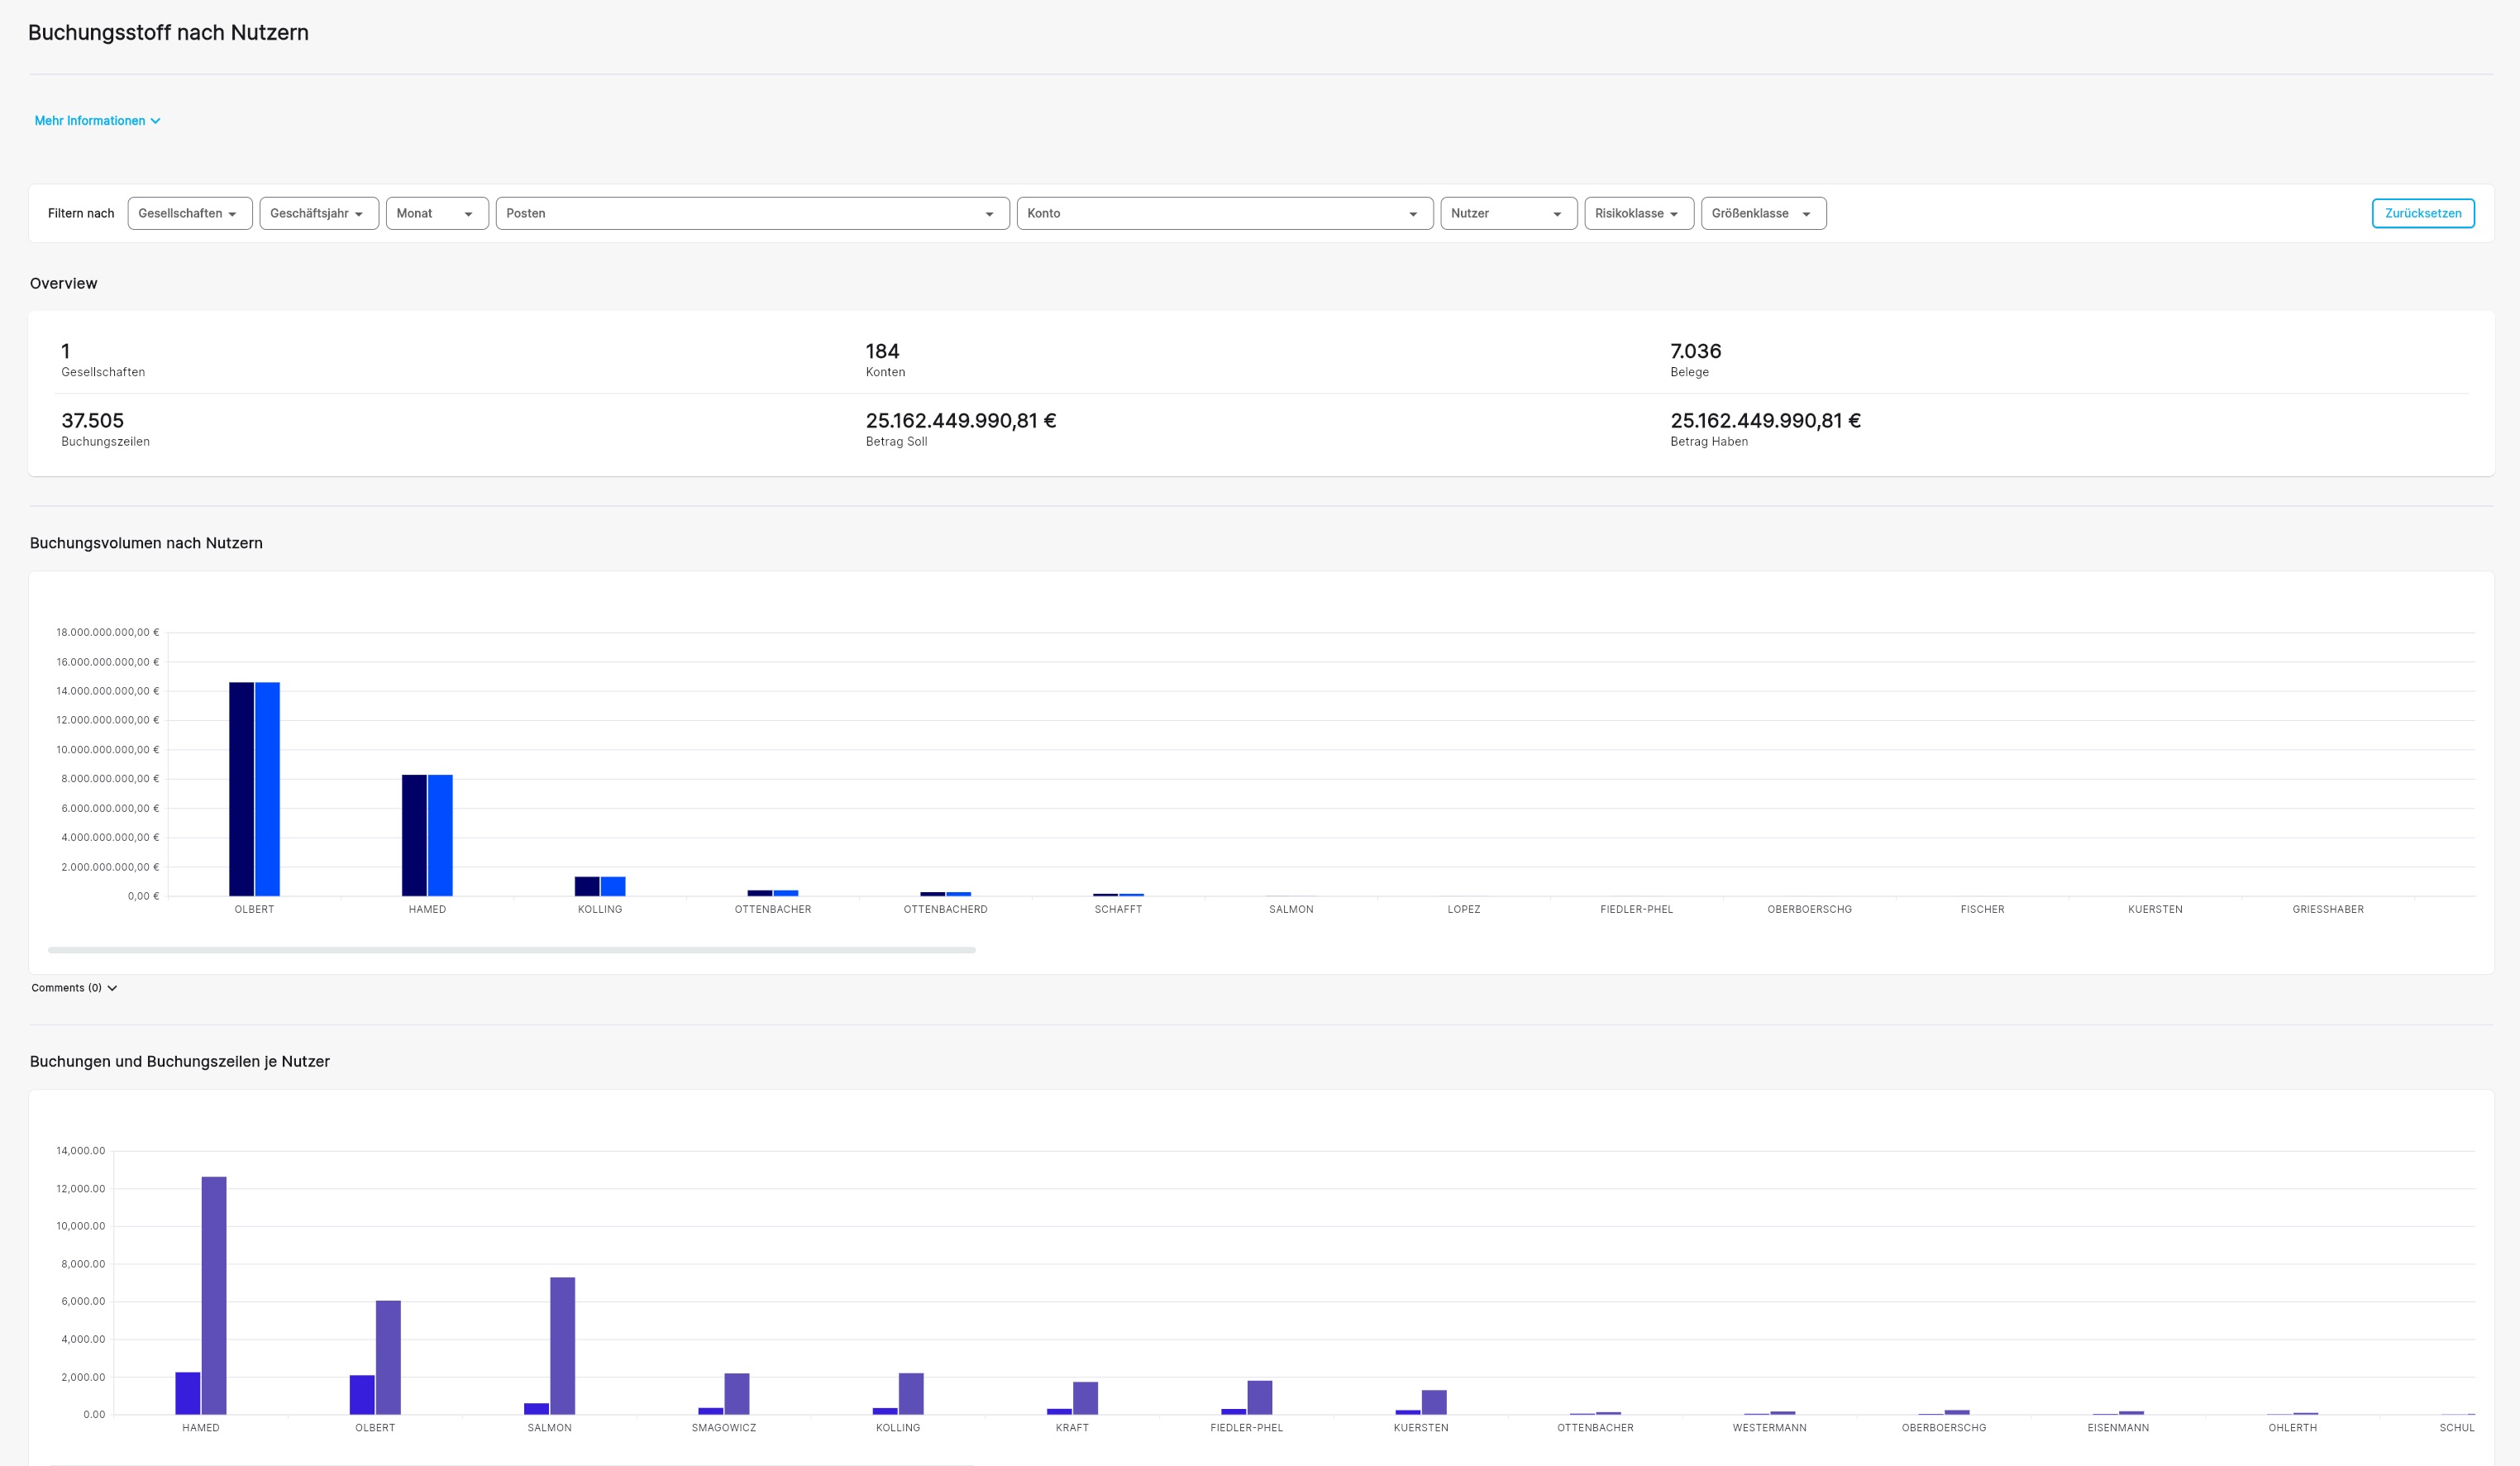Click the horizontal scrollbar under the Buchungsvolumen chart
This screenshot has height=1466, width=2520.
point(511,950)
